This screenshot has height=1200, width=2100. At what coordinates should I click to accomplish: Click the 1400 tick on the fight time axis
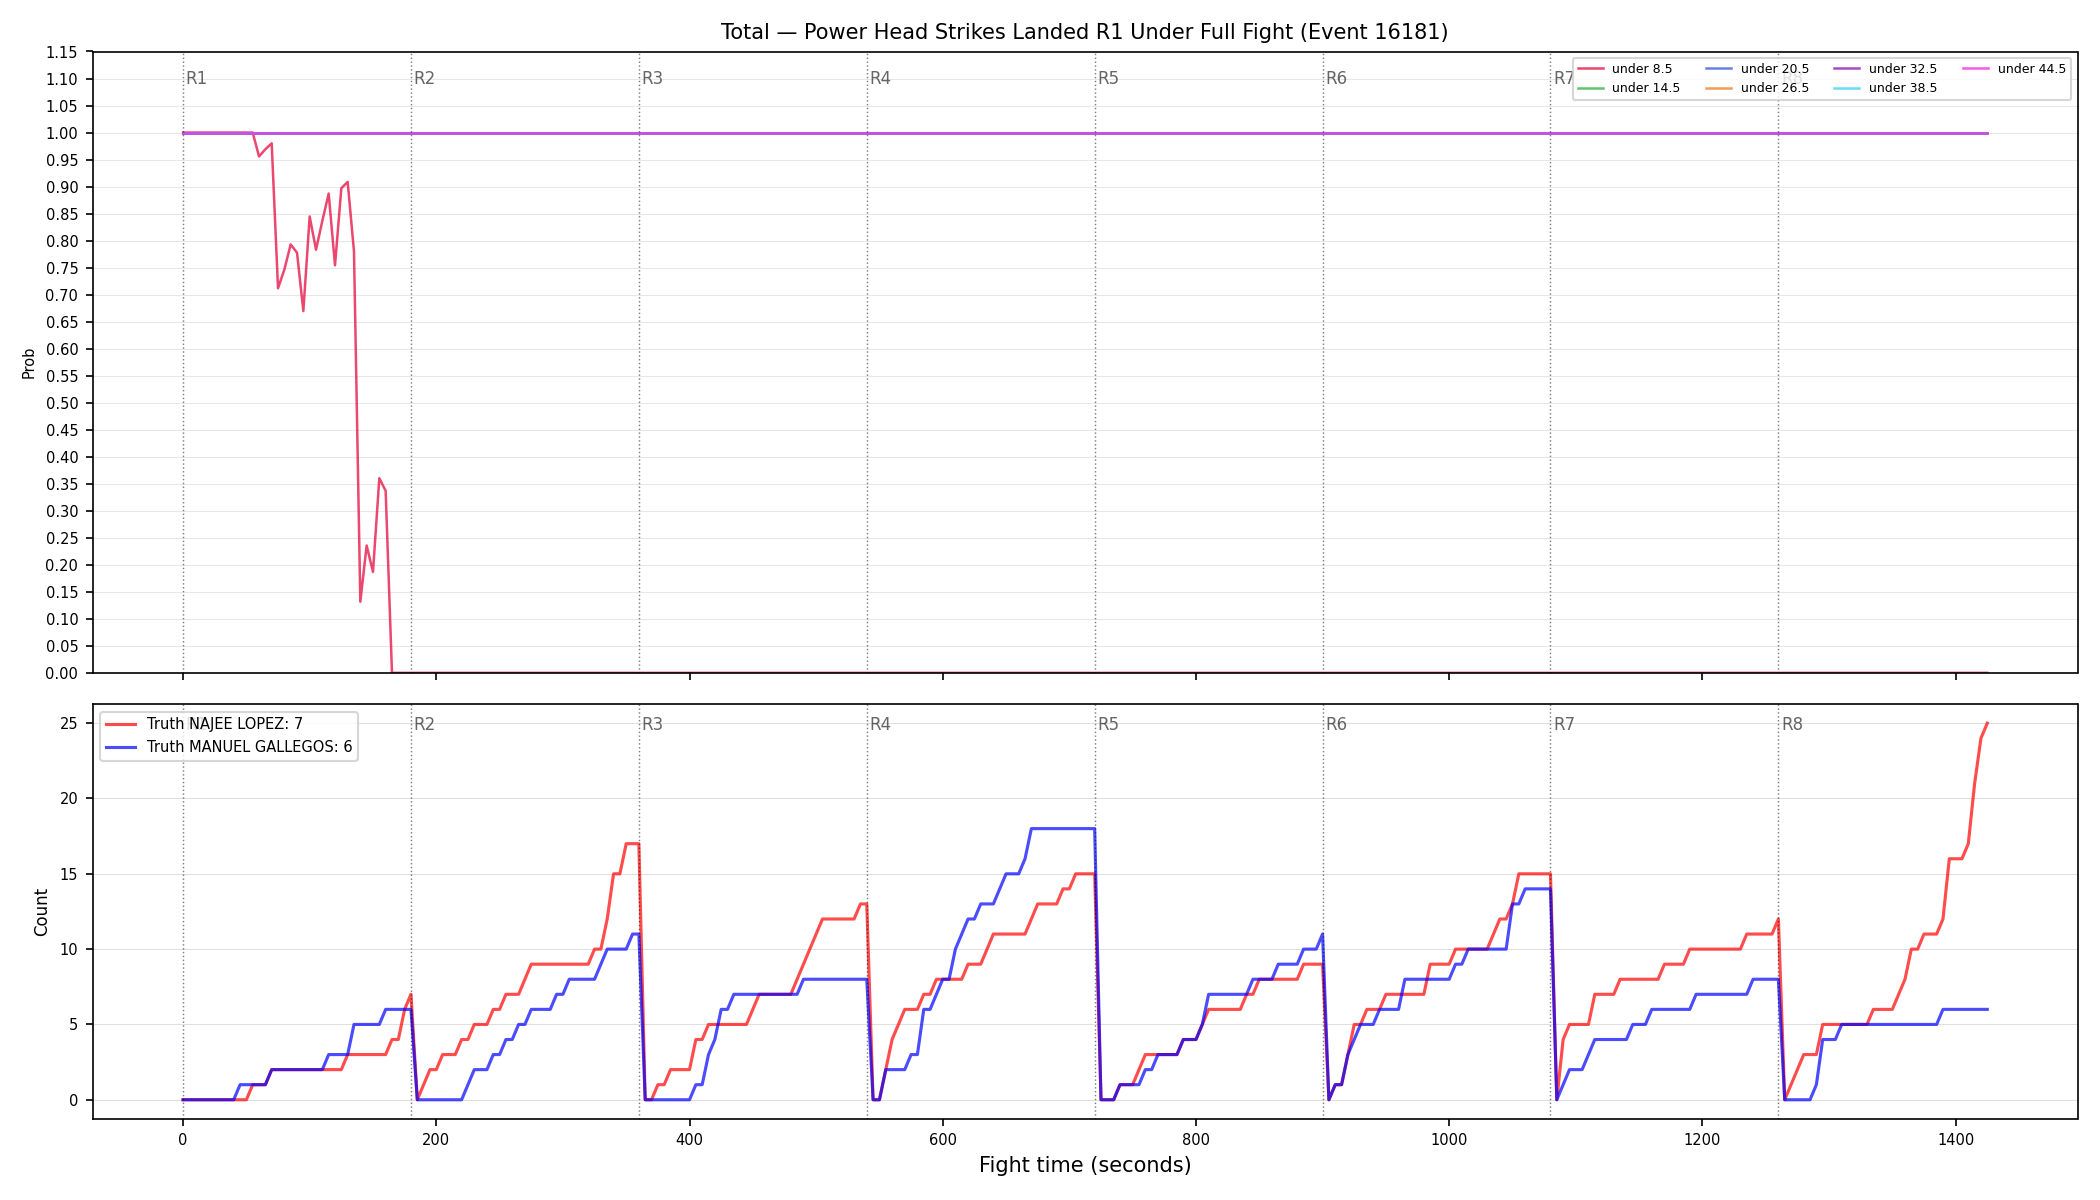1955,1138
